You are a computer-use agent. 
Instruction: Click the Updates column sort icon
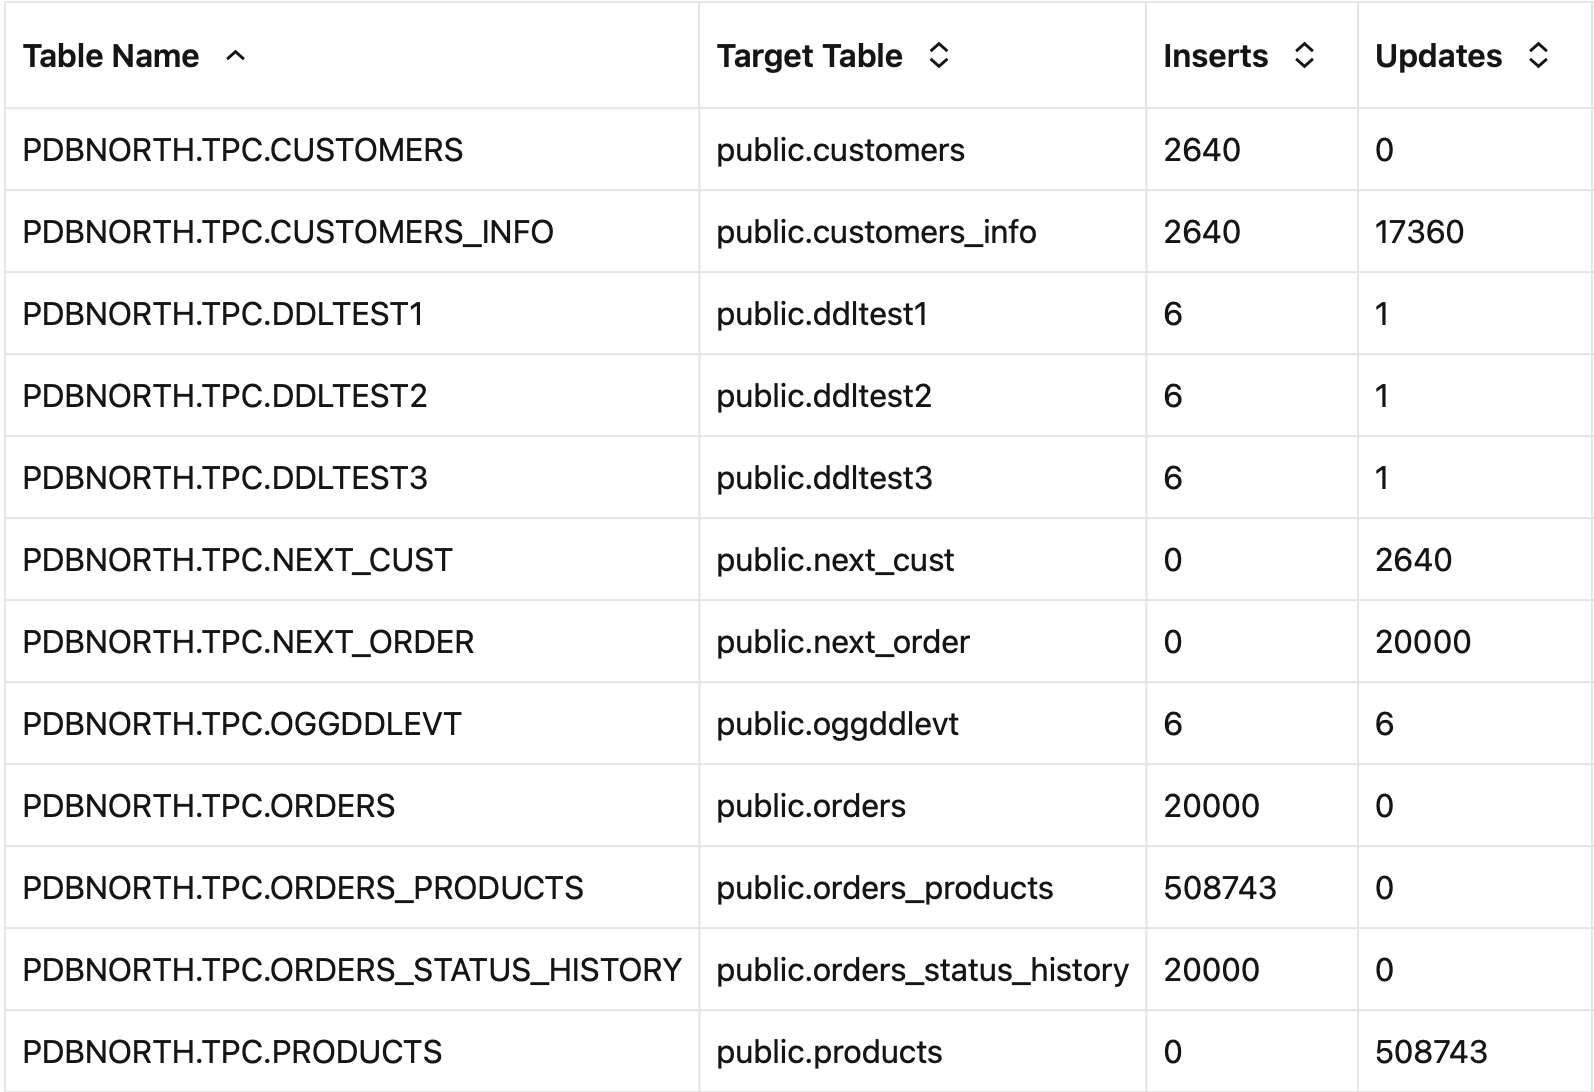[1537, 57]
